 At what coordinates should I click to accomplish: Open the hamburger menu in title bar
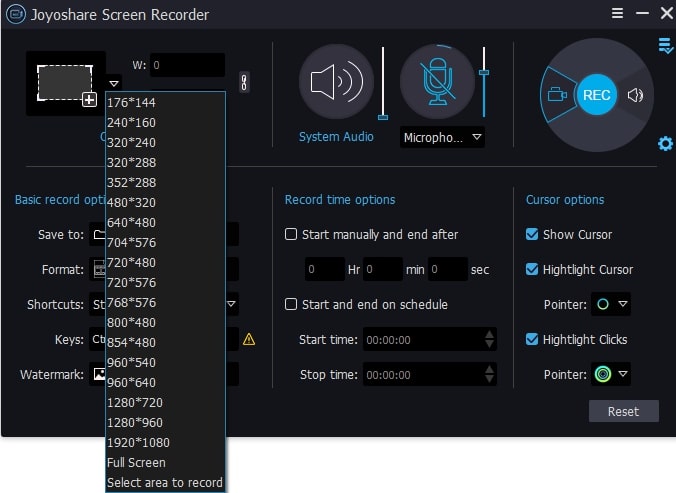[x=617, y=13]
